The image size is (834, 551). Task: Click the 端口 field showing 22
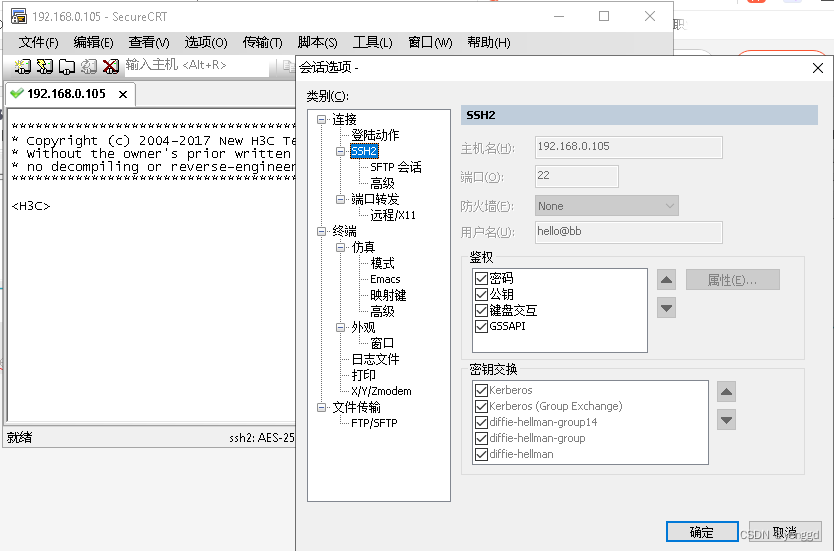577,176
